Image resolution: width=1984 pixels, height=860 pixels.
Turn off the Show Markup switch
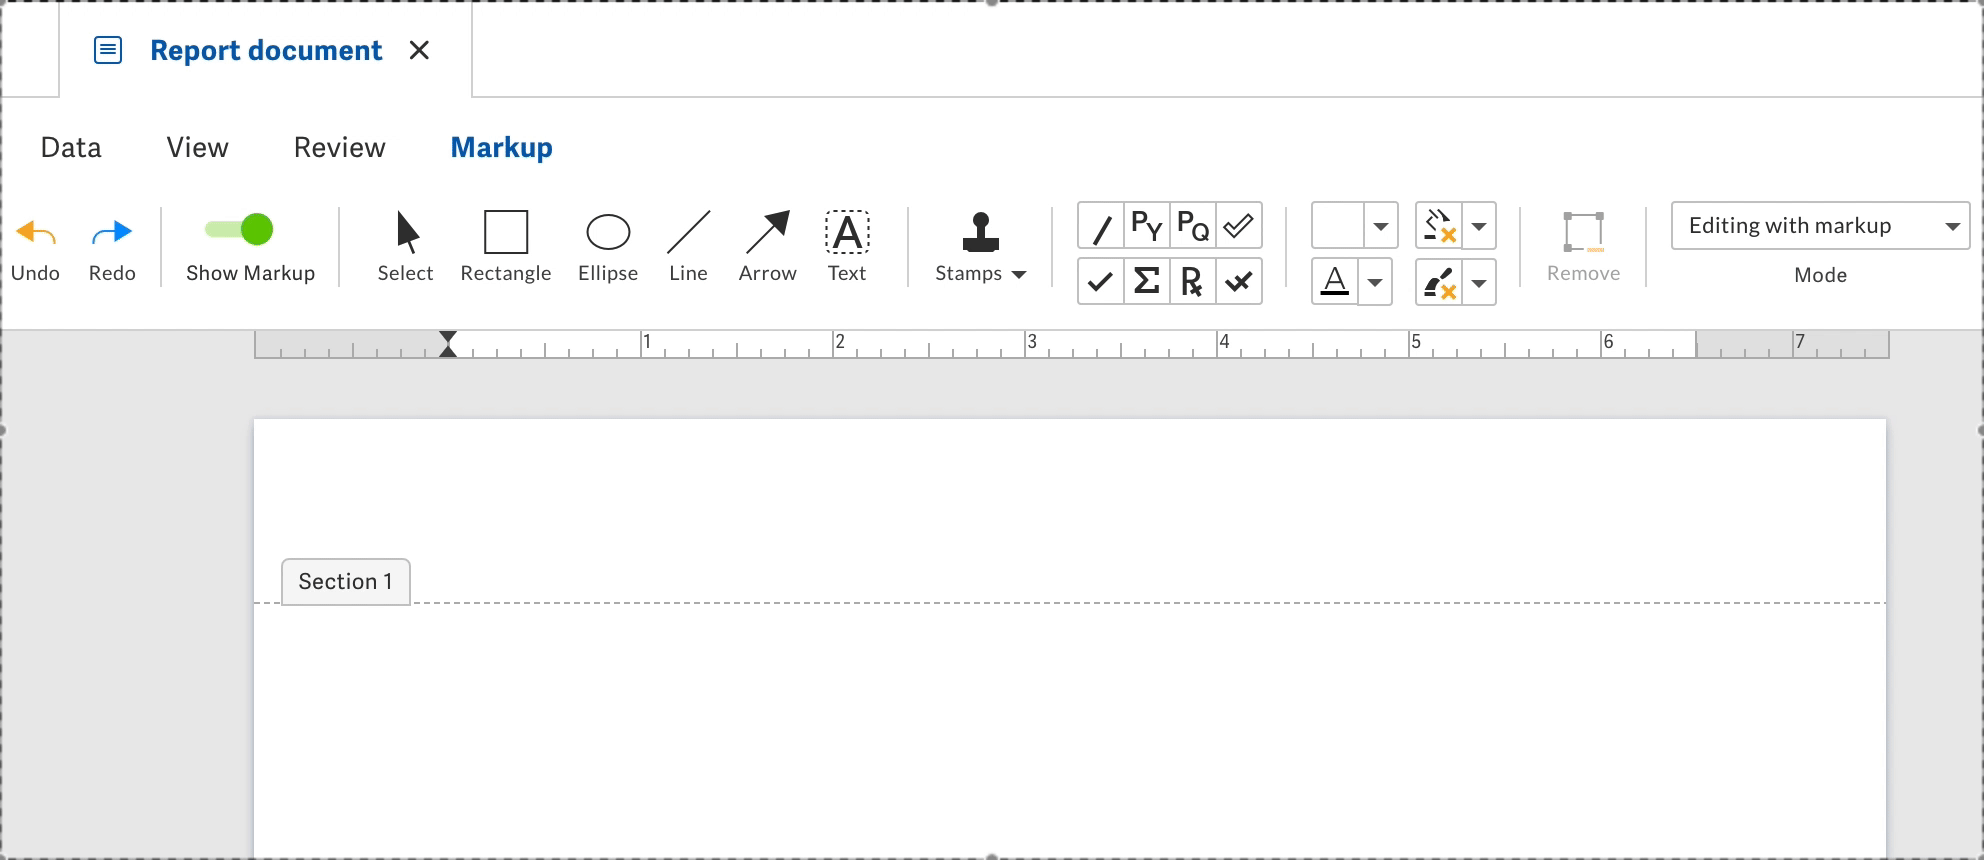point(240,230)
